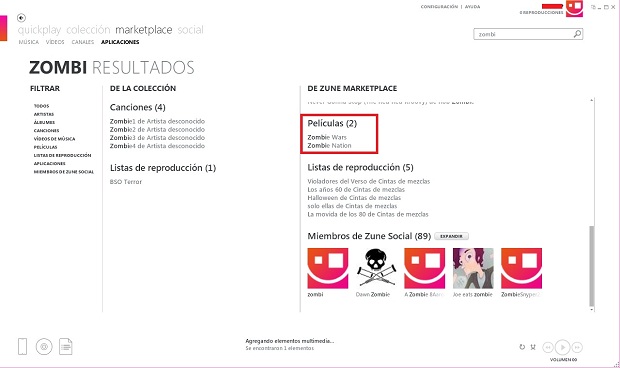The height and width of the screenshot is (368, 620).
Task: Switch to the colección tab
Action: [88, 30]
